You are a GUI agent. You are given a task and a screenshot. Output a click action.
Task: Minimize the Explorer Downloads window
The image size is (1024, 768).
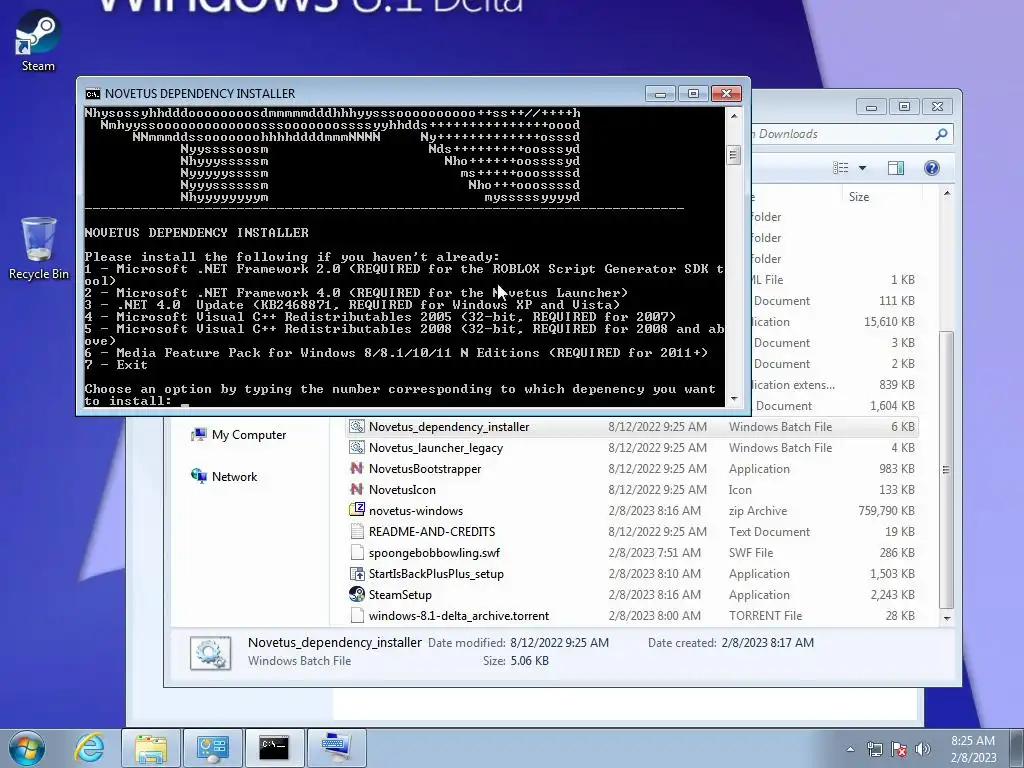coord(871,106)
